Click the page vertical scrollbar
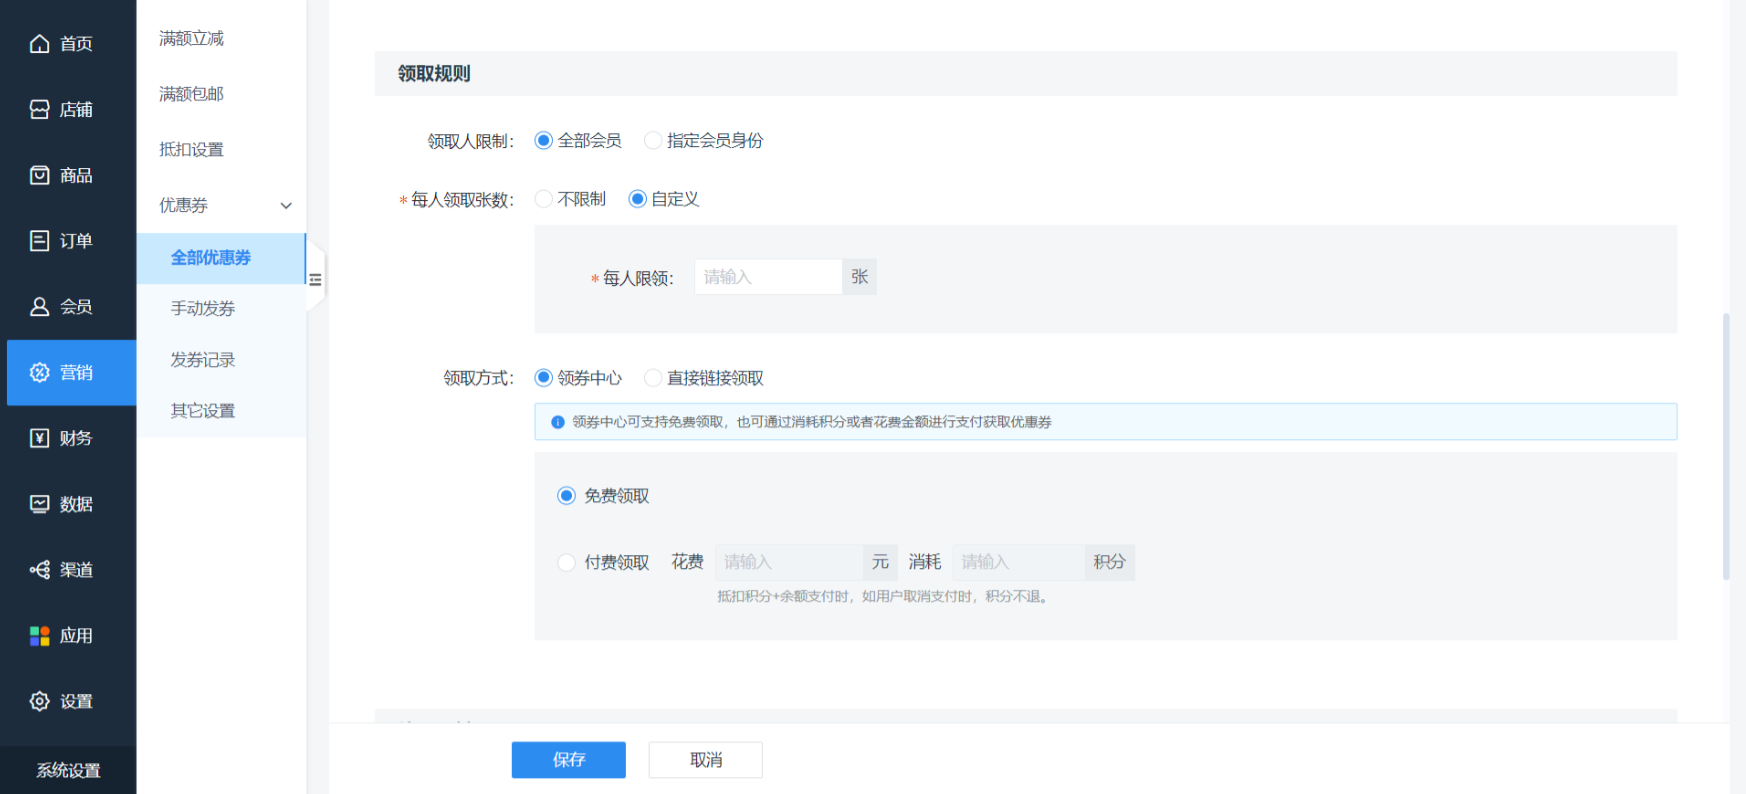 pos(1726,446)
